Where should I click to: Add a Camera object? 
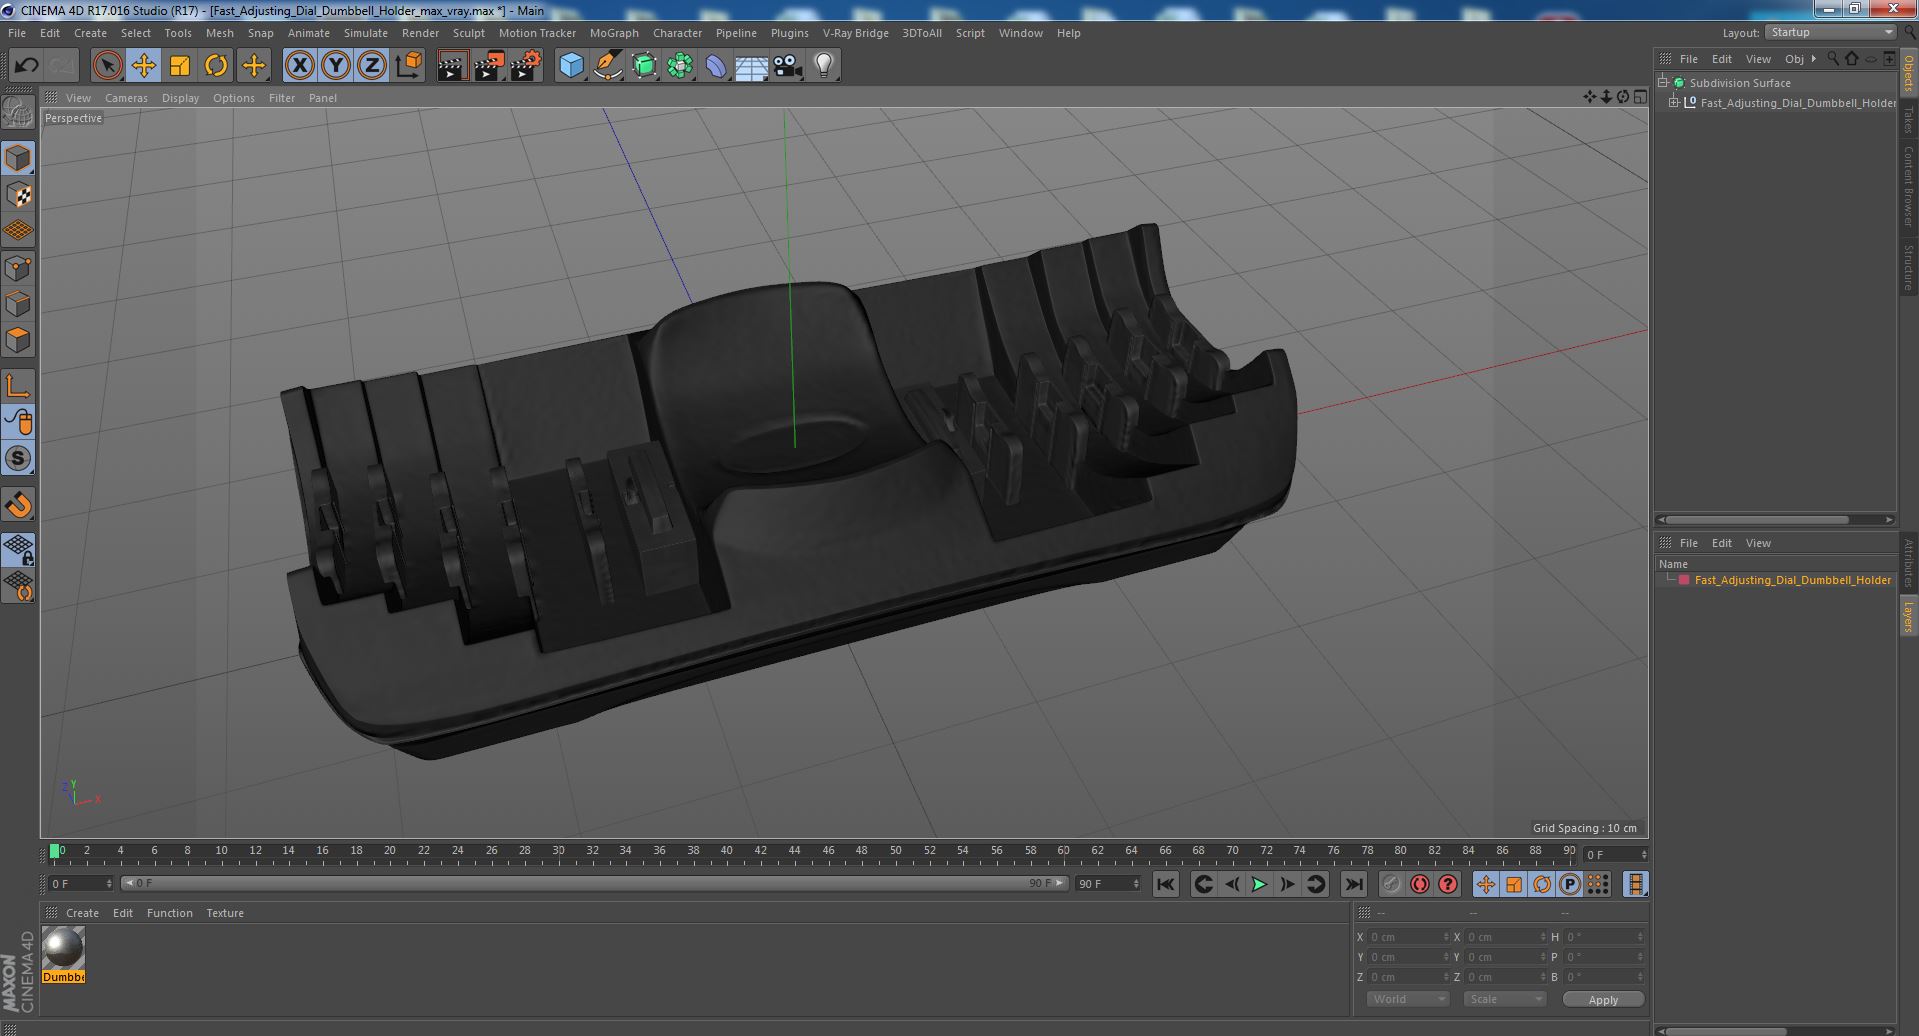coord(788,66)
